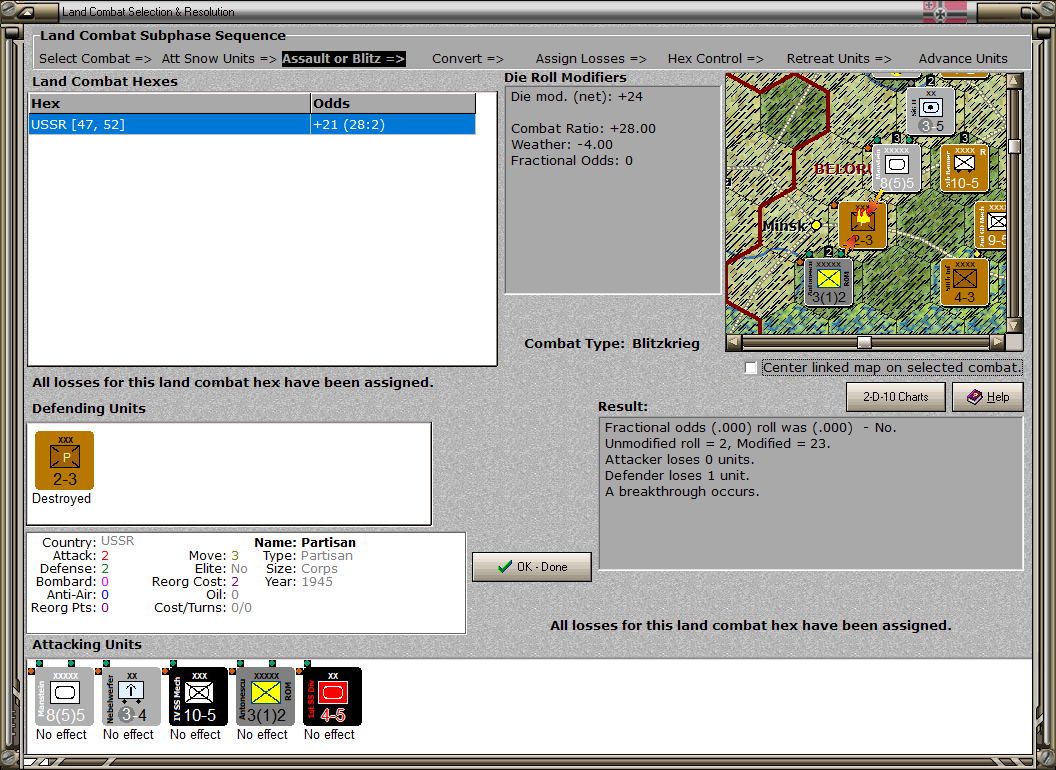Click the 'Weather: -4.00' line
1056x770 pixels.
click(x=562, y=144)
